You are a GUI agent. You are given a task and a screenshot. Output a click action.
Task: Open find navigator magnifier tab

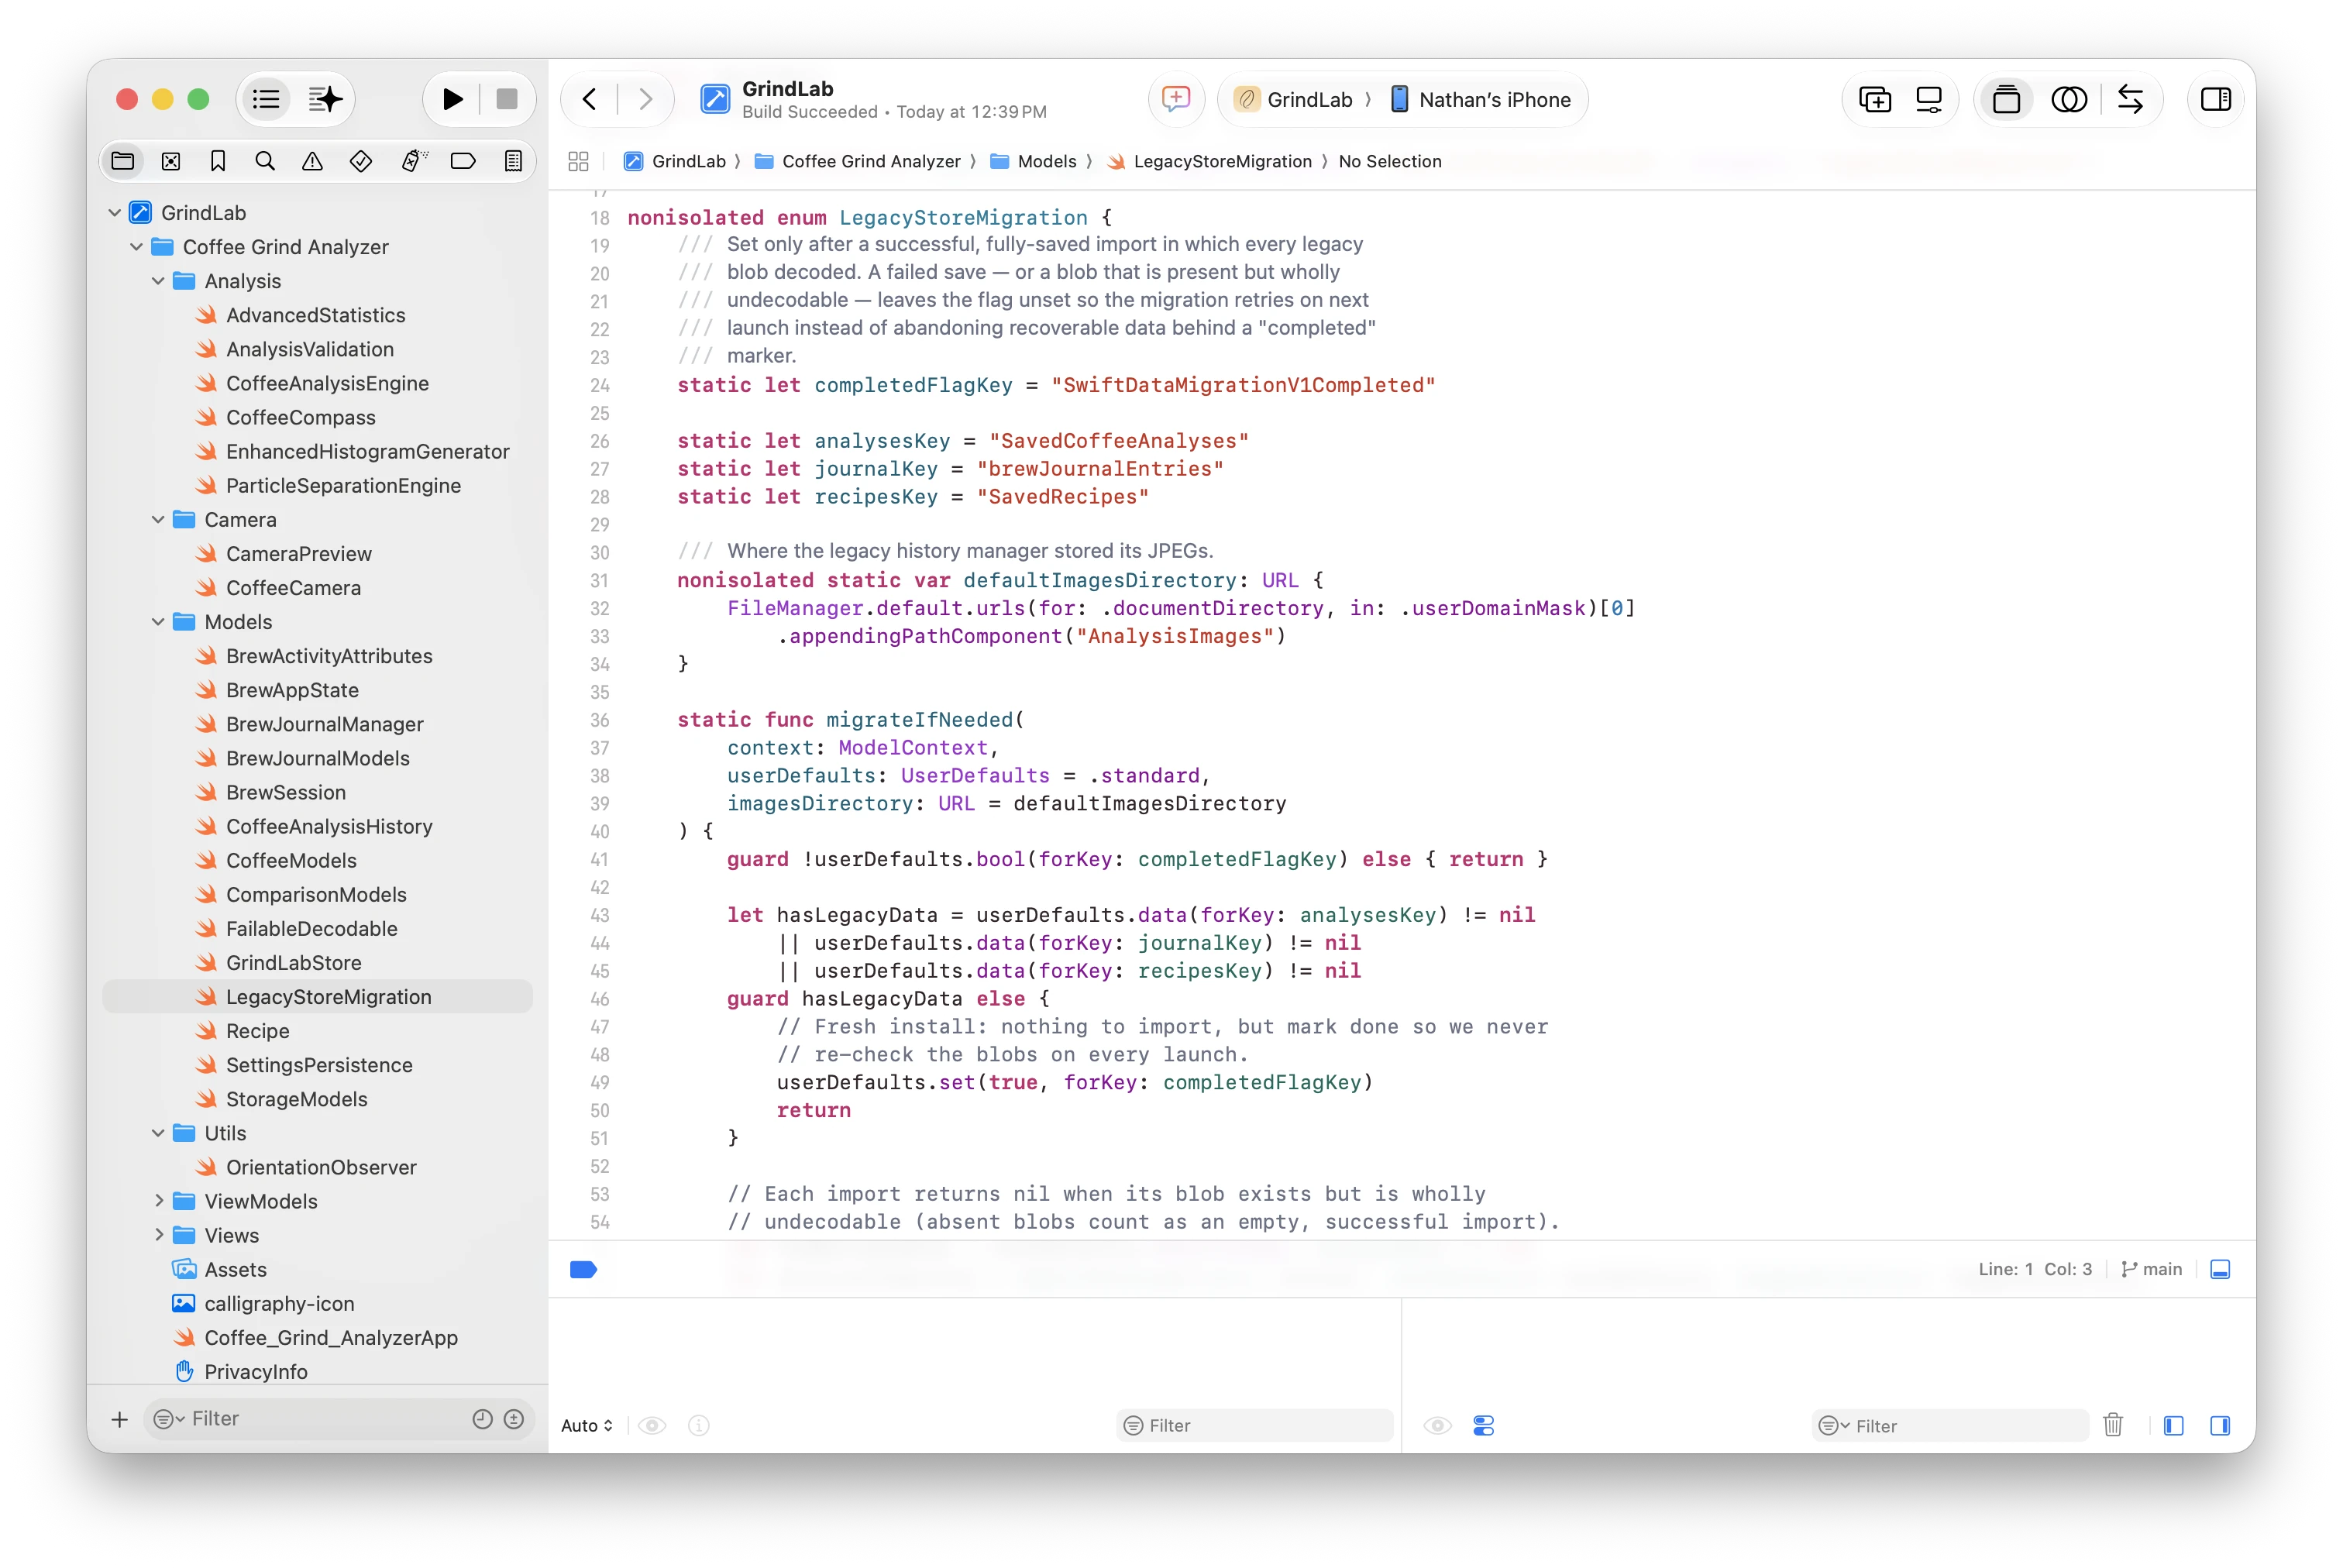click(265, 161)
